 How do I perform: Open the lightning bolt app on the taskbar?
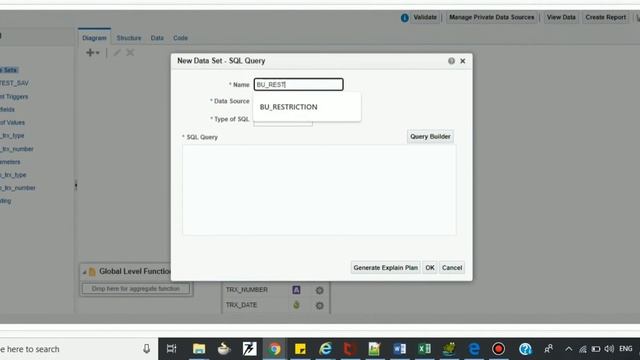[x=249, y=349]
